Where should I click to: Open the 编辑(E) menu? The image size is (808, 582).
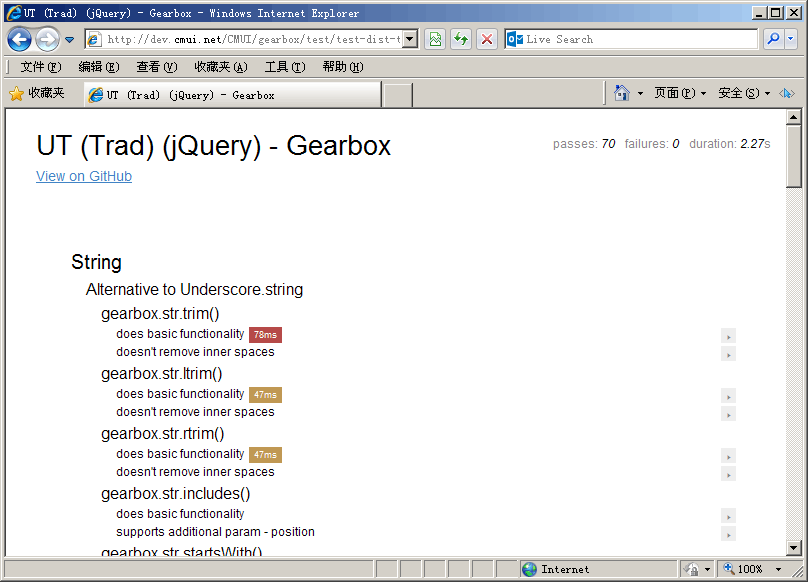(x=99, y=67)
